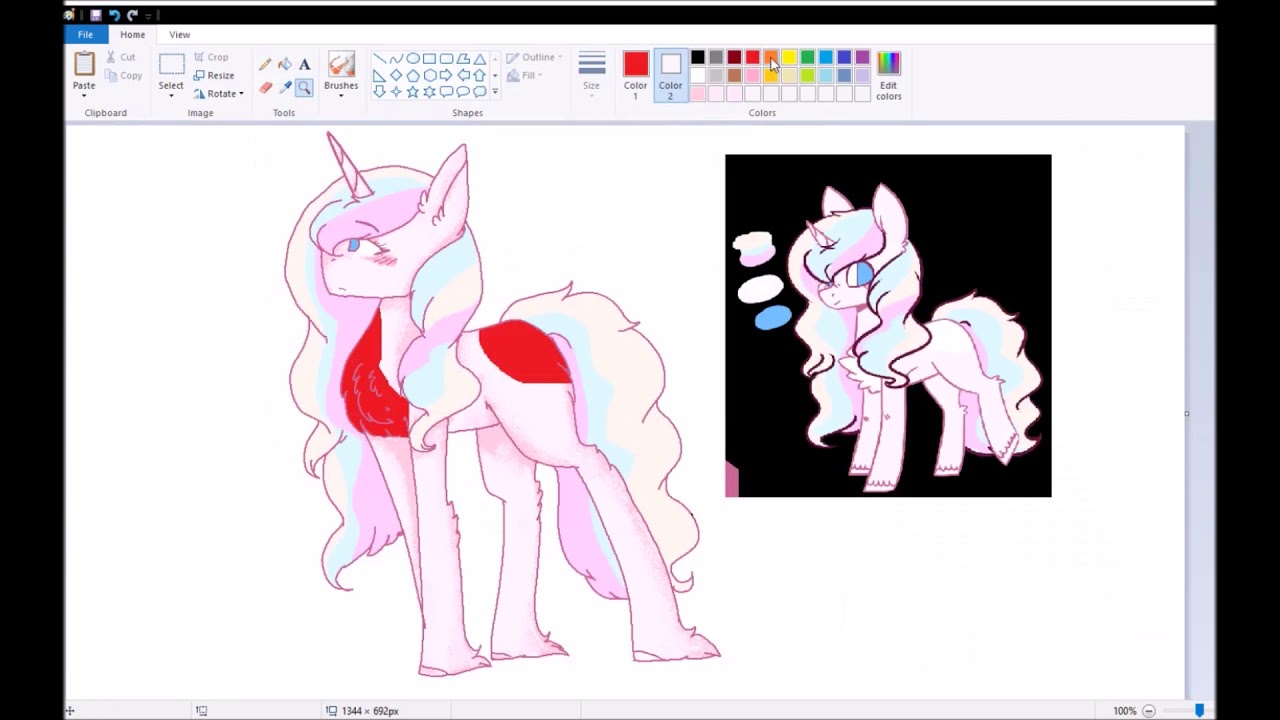Pick the yellow palette color

click(x=789, y=57)
